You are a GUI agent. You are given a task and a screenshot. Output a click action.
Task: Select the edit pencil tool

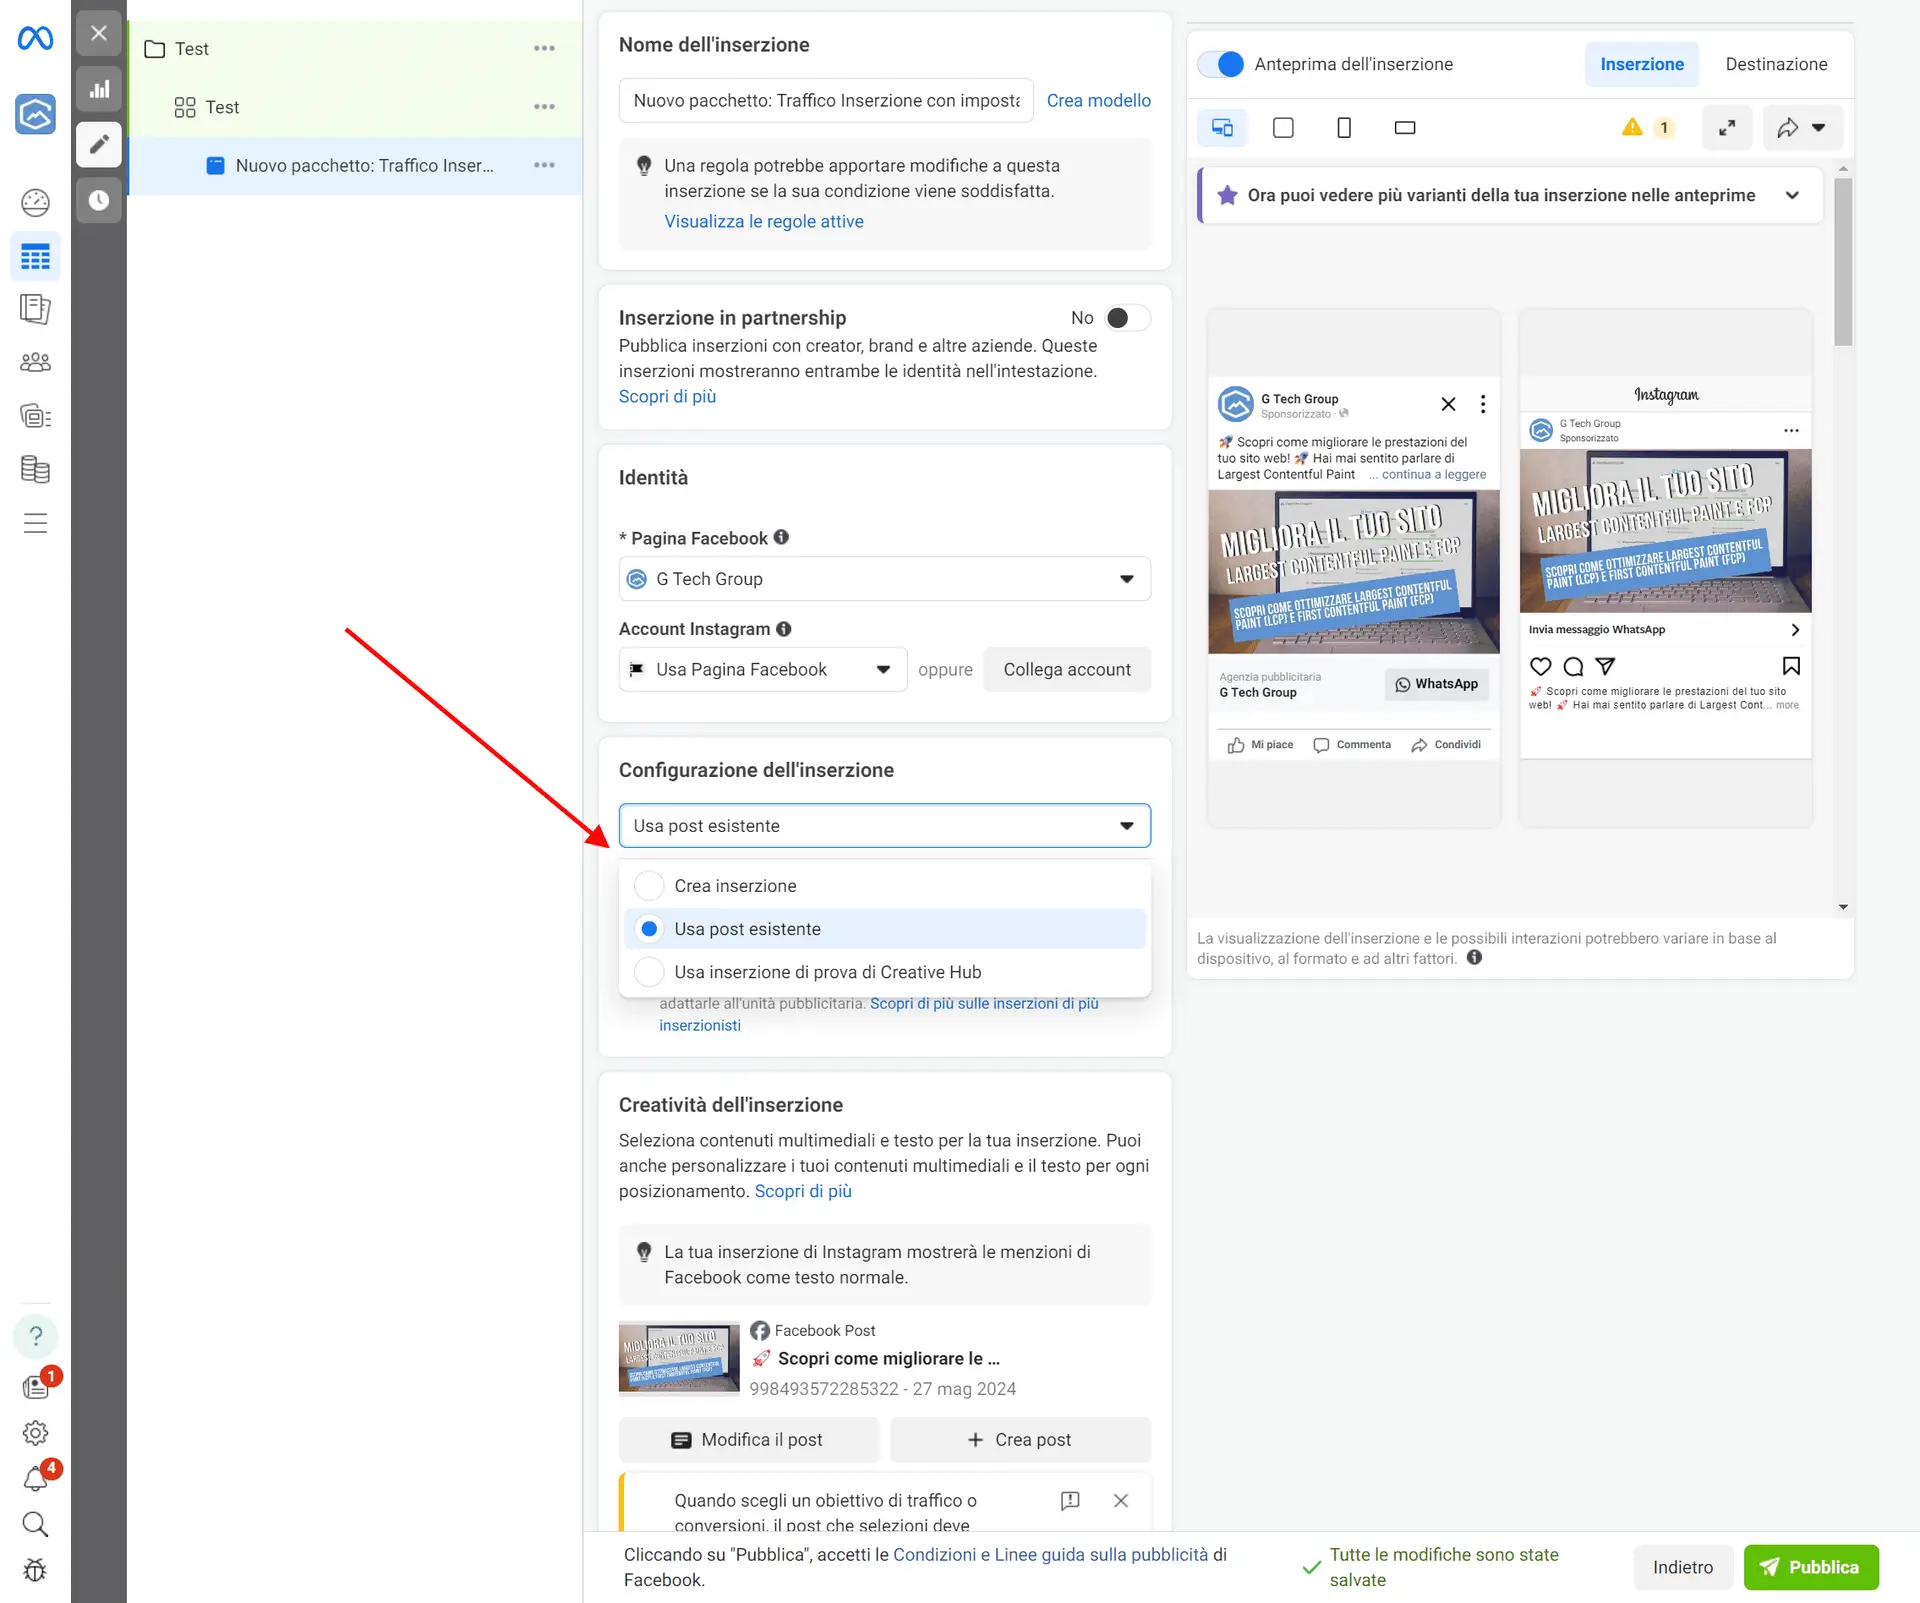point(99,145)
